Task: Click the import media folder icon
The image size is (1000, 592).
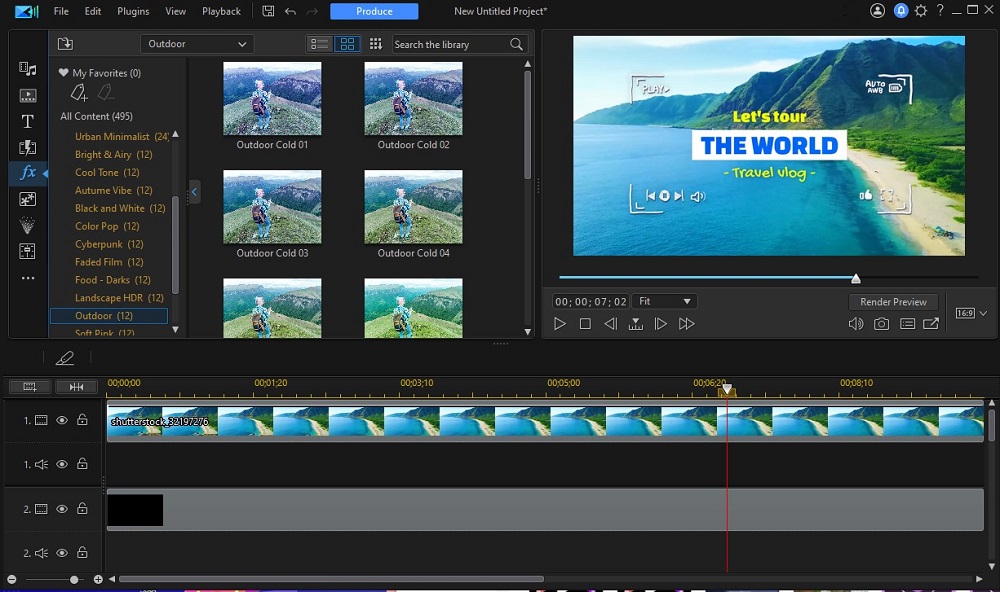Action: (x=65, y=44)
